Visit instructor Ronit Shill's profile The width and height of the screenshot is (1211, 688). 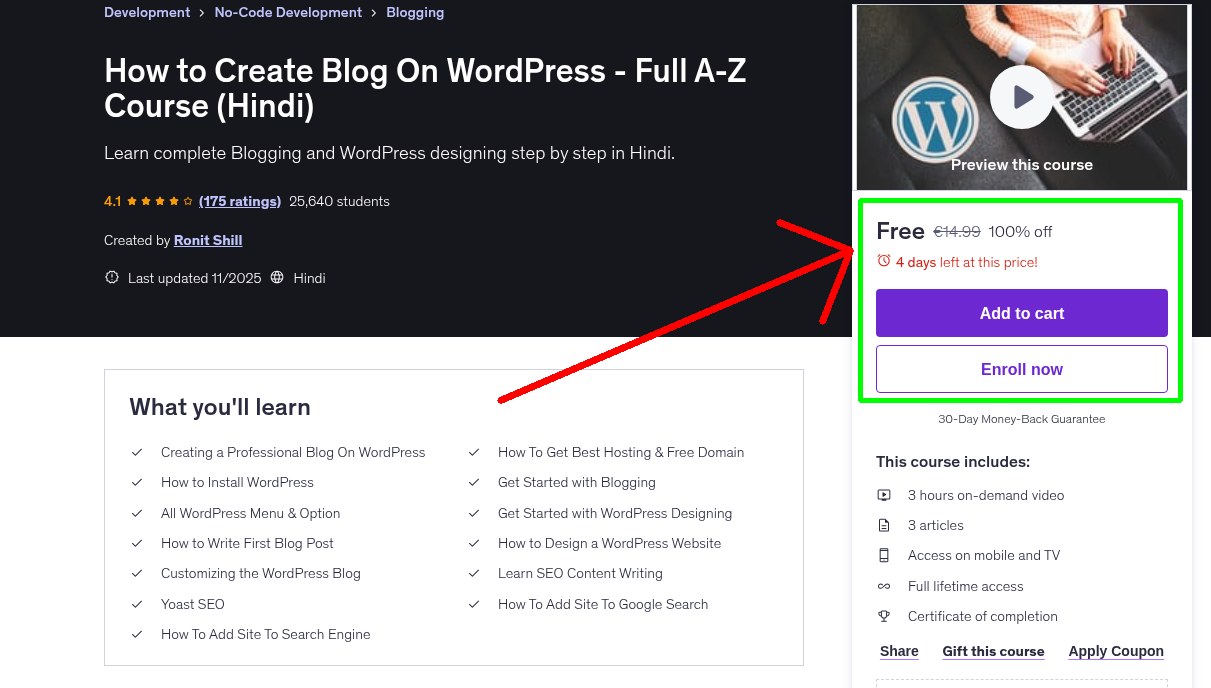207,240
